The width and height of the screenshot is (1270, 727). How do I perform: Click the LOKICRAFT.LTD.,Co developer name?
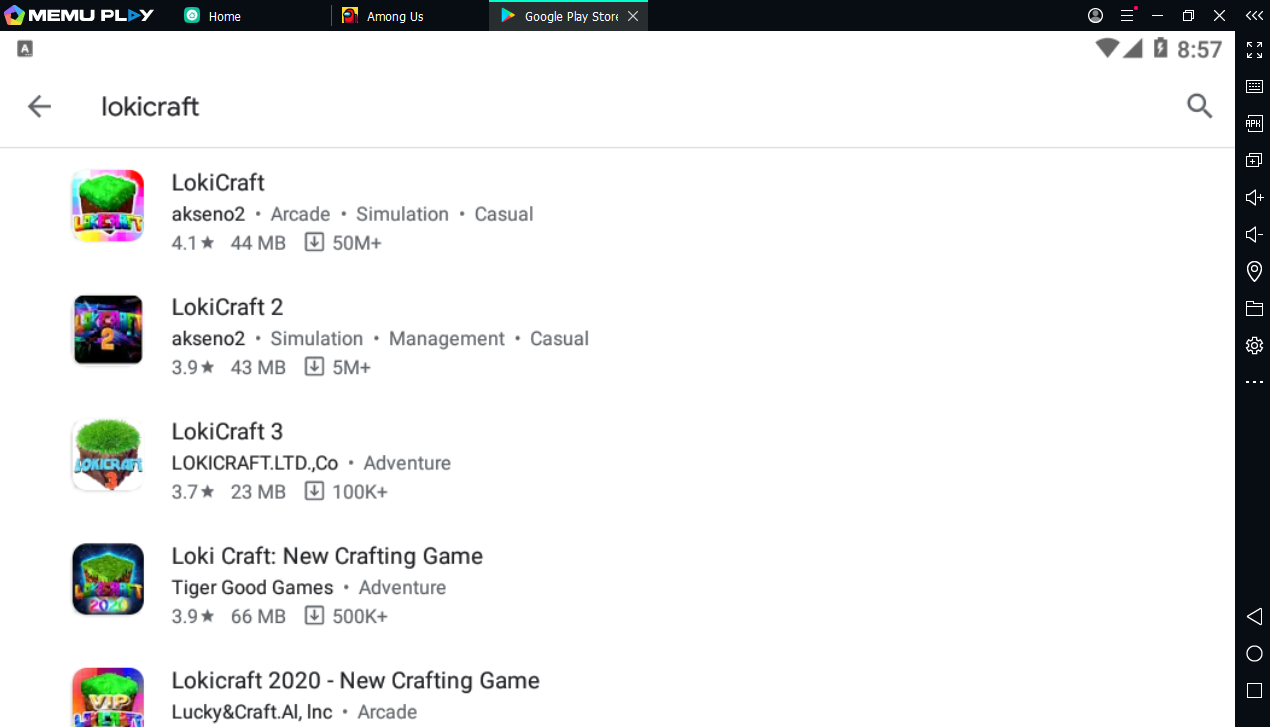pyautogui.click(x=255, y=463)
